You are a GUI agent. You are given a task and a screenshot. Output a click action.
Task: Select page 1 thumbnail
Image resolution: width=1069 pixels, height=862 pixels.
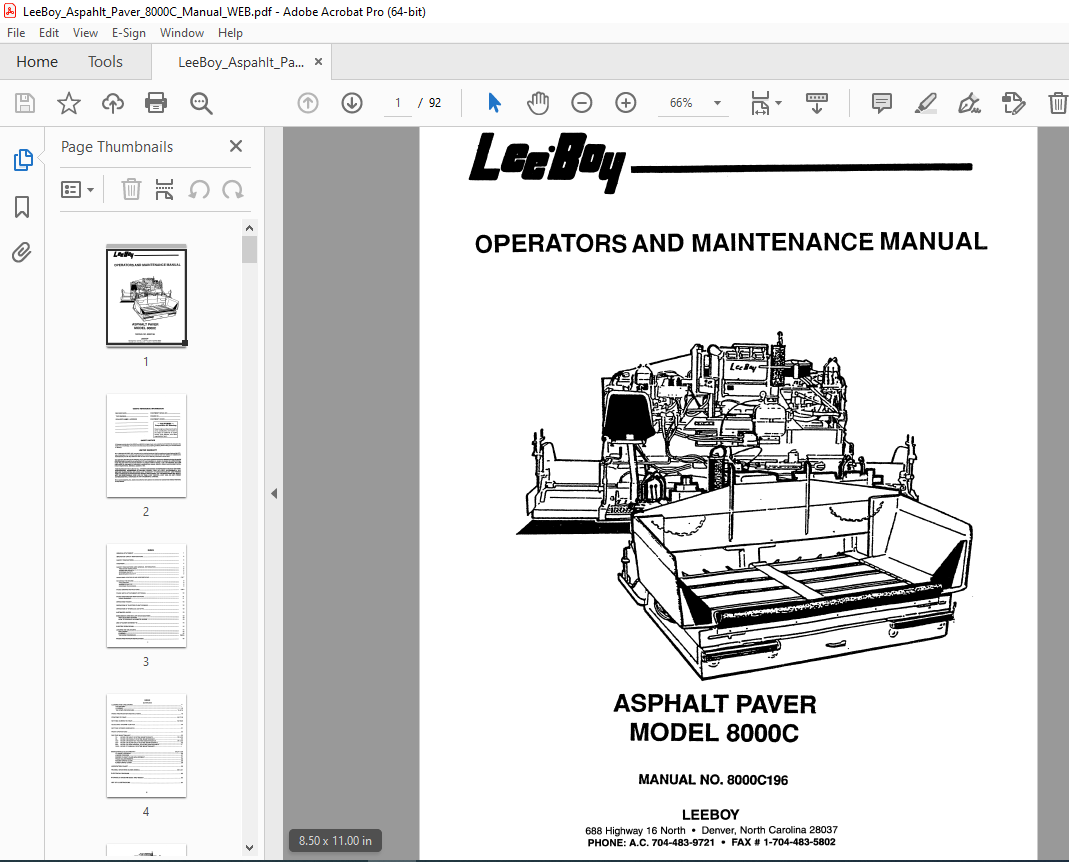pyautogui.click(x=147, y=297)
